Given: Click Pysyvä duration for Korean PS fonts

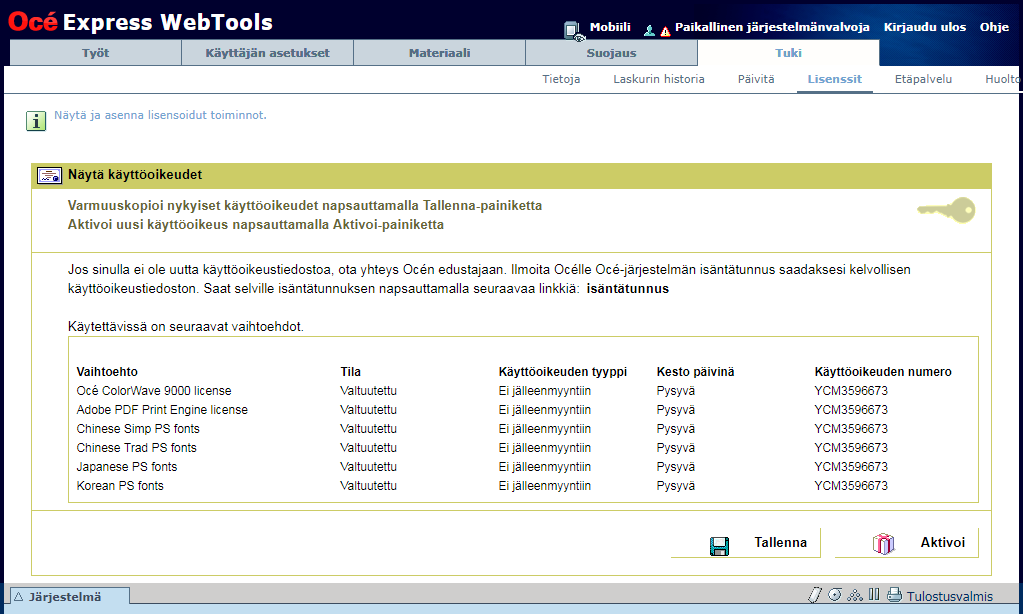Looking at the screenshot, I should coord(675,485).
